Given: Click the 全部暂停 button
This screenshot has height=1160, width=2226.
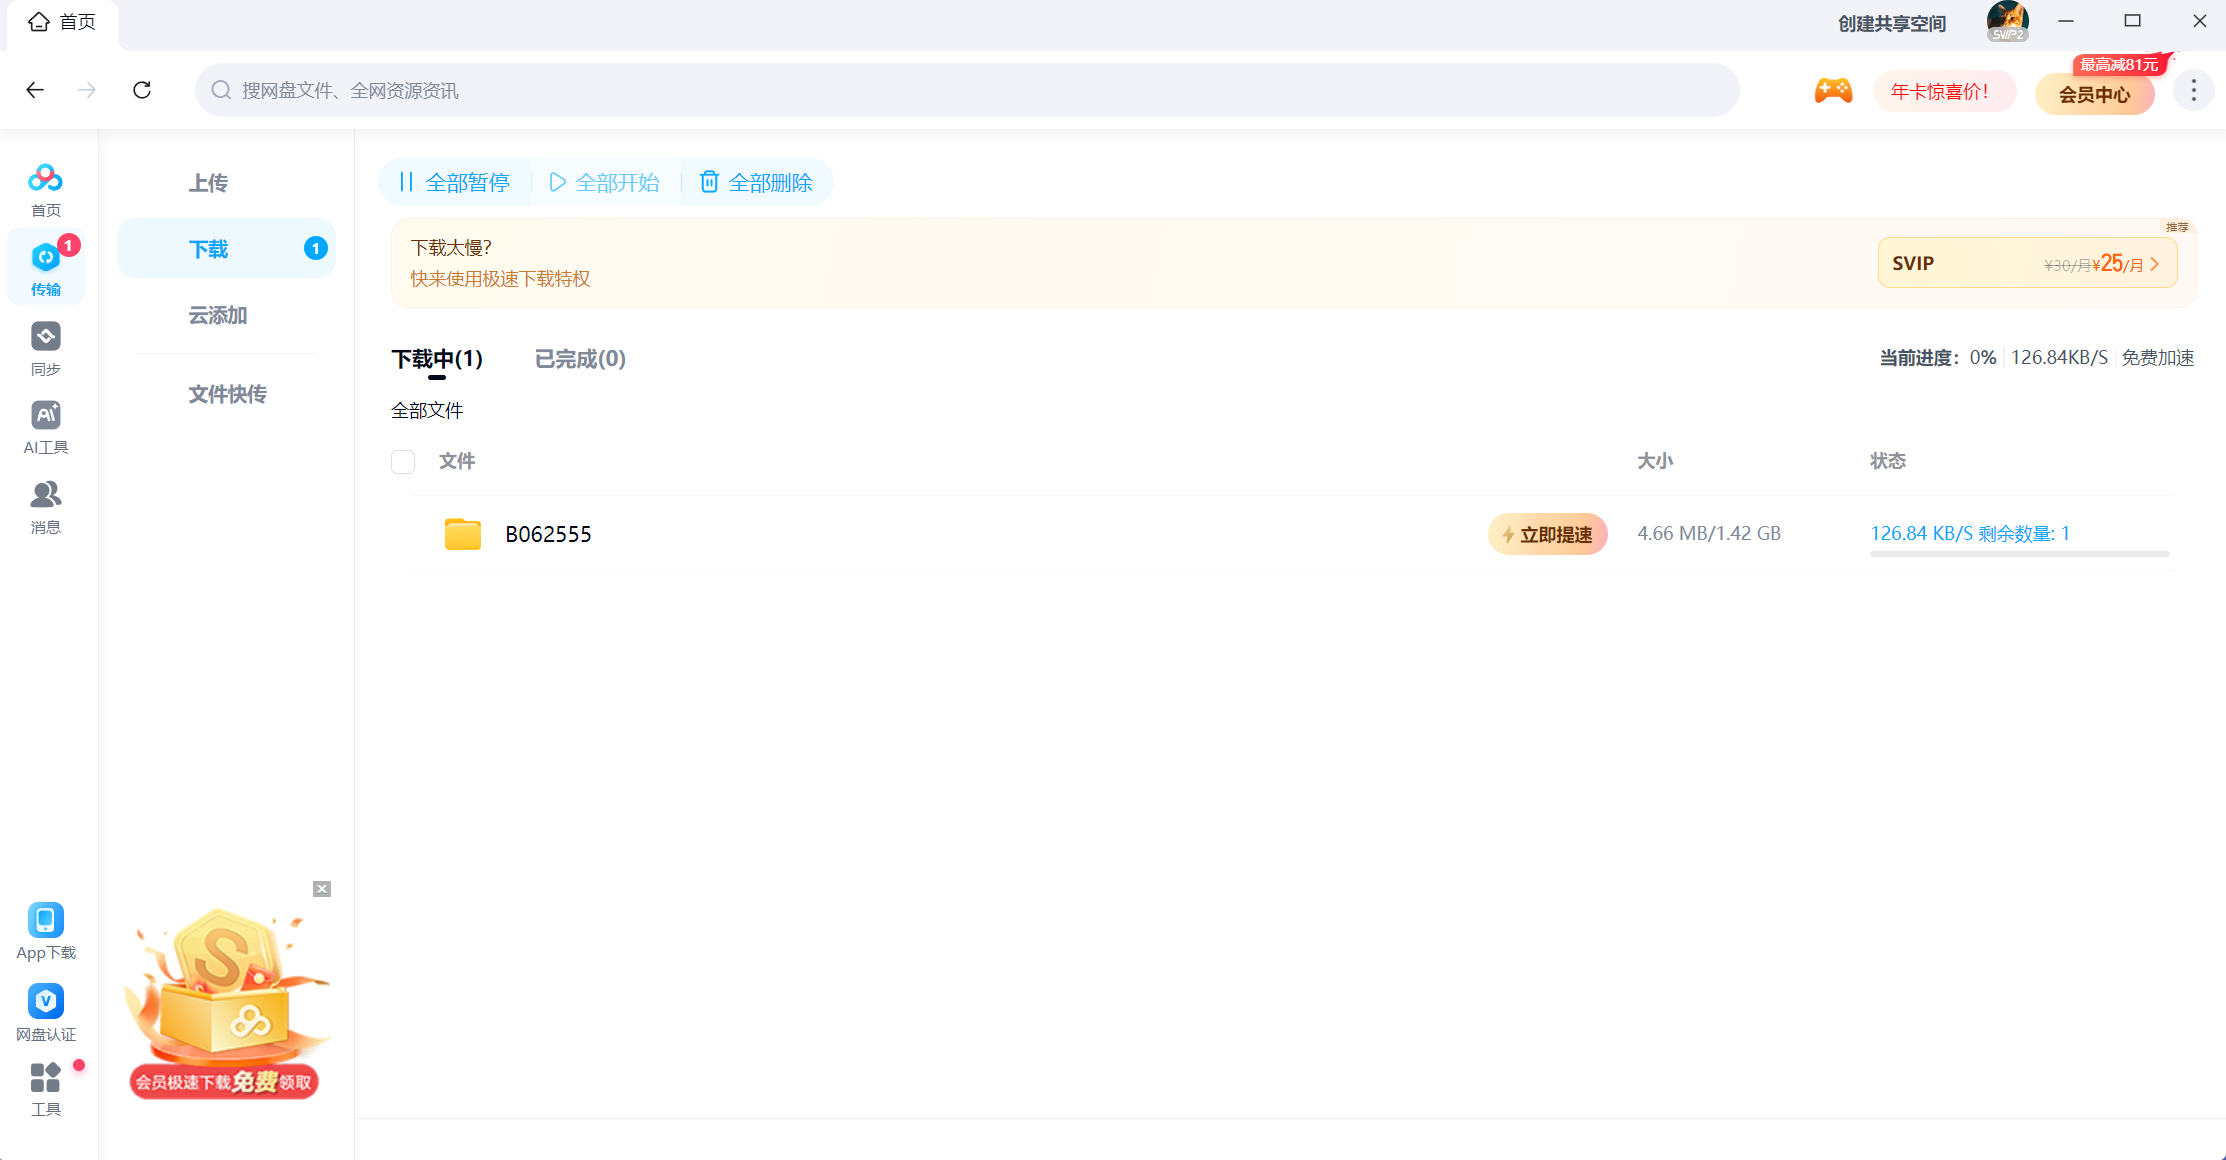Looking at the screenshot, I should click(455, 182).
